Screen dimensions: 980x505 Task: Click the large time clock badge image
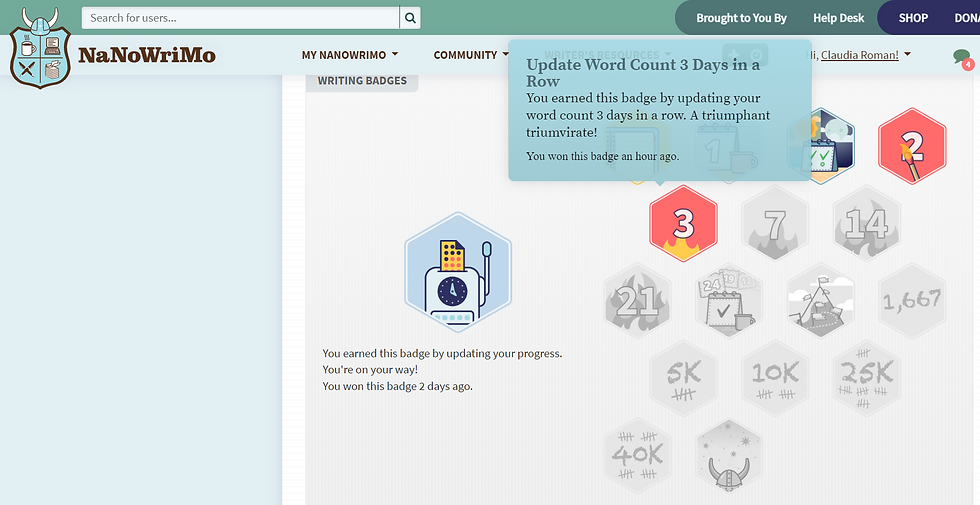point(458,272)
